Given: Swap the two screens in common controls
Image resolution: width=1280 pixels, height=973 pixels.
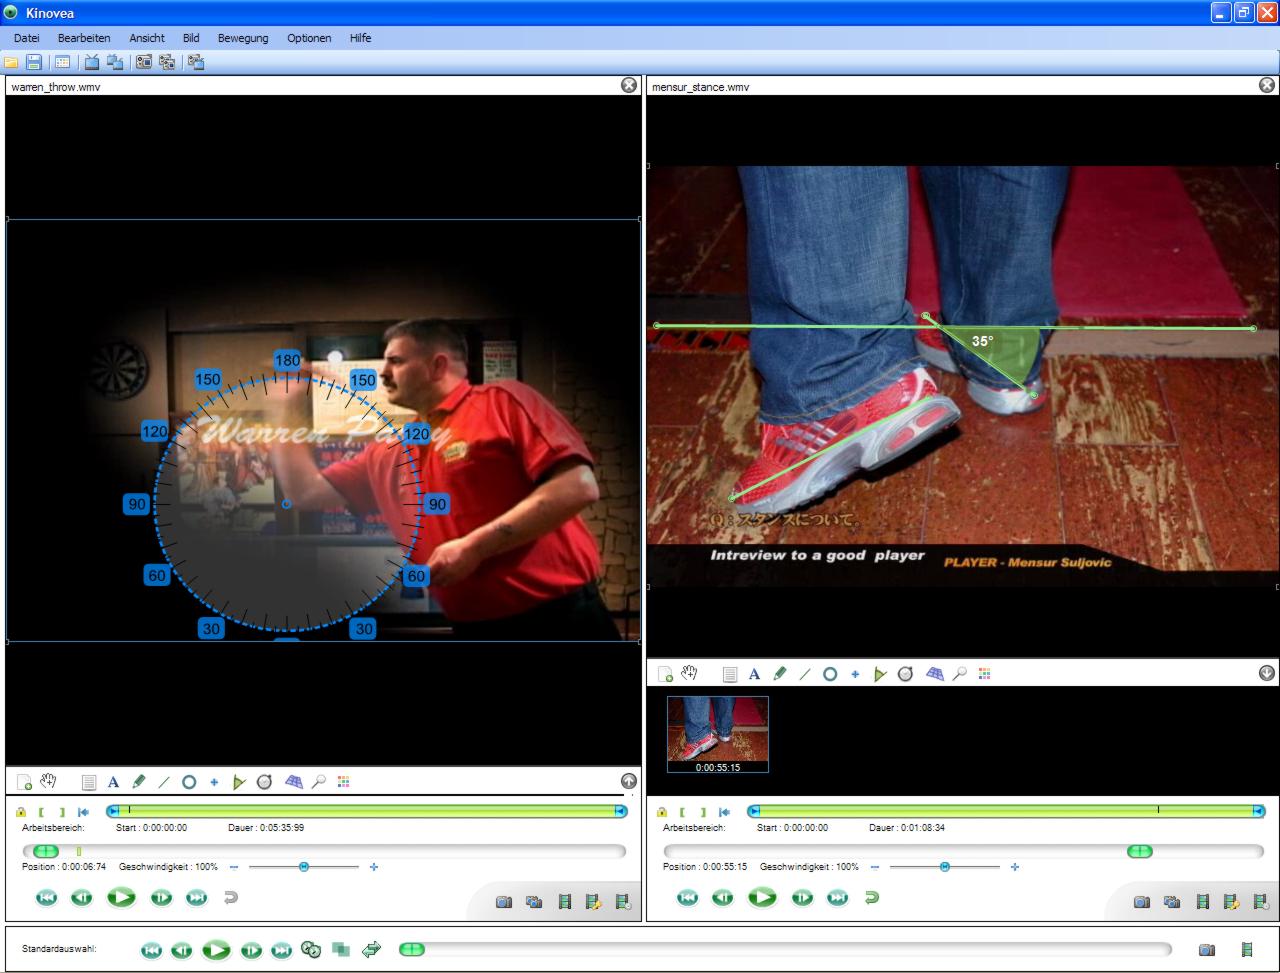Looking at the screenshot, I should tap(372, 949).
